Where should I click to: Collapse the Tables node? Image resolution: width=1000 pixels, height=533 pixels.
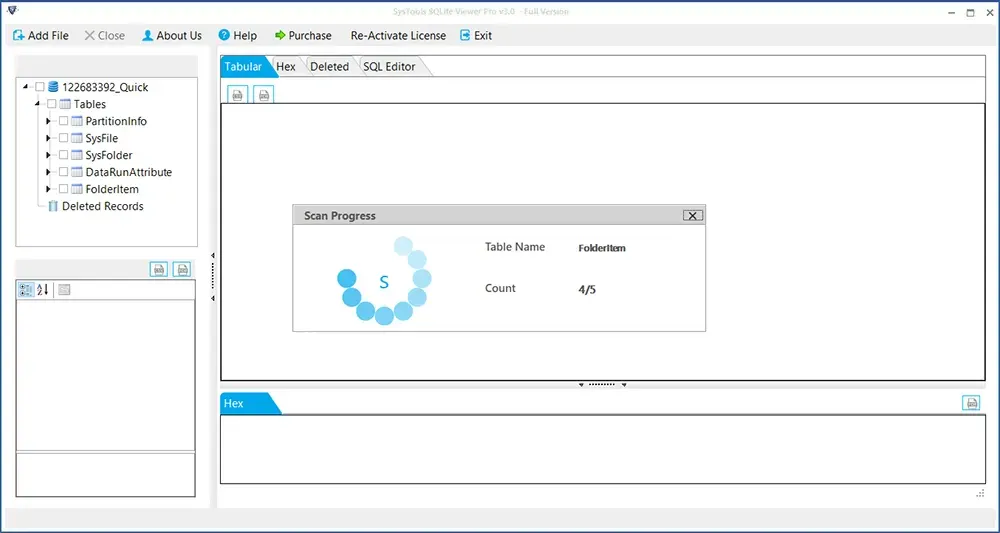(x=37, y=104)
